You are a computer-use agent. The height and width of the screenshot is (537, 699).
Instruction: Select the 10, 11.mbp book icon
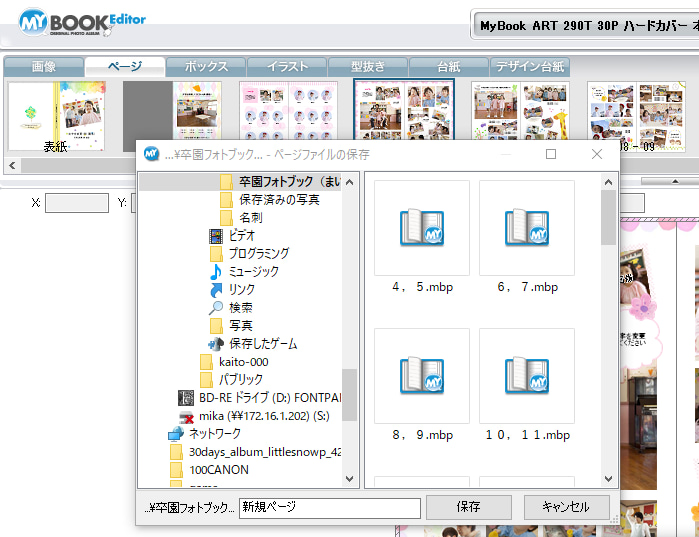526,375
